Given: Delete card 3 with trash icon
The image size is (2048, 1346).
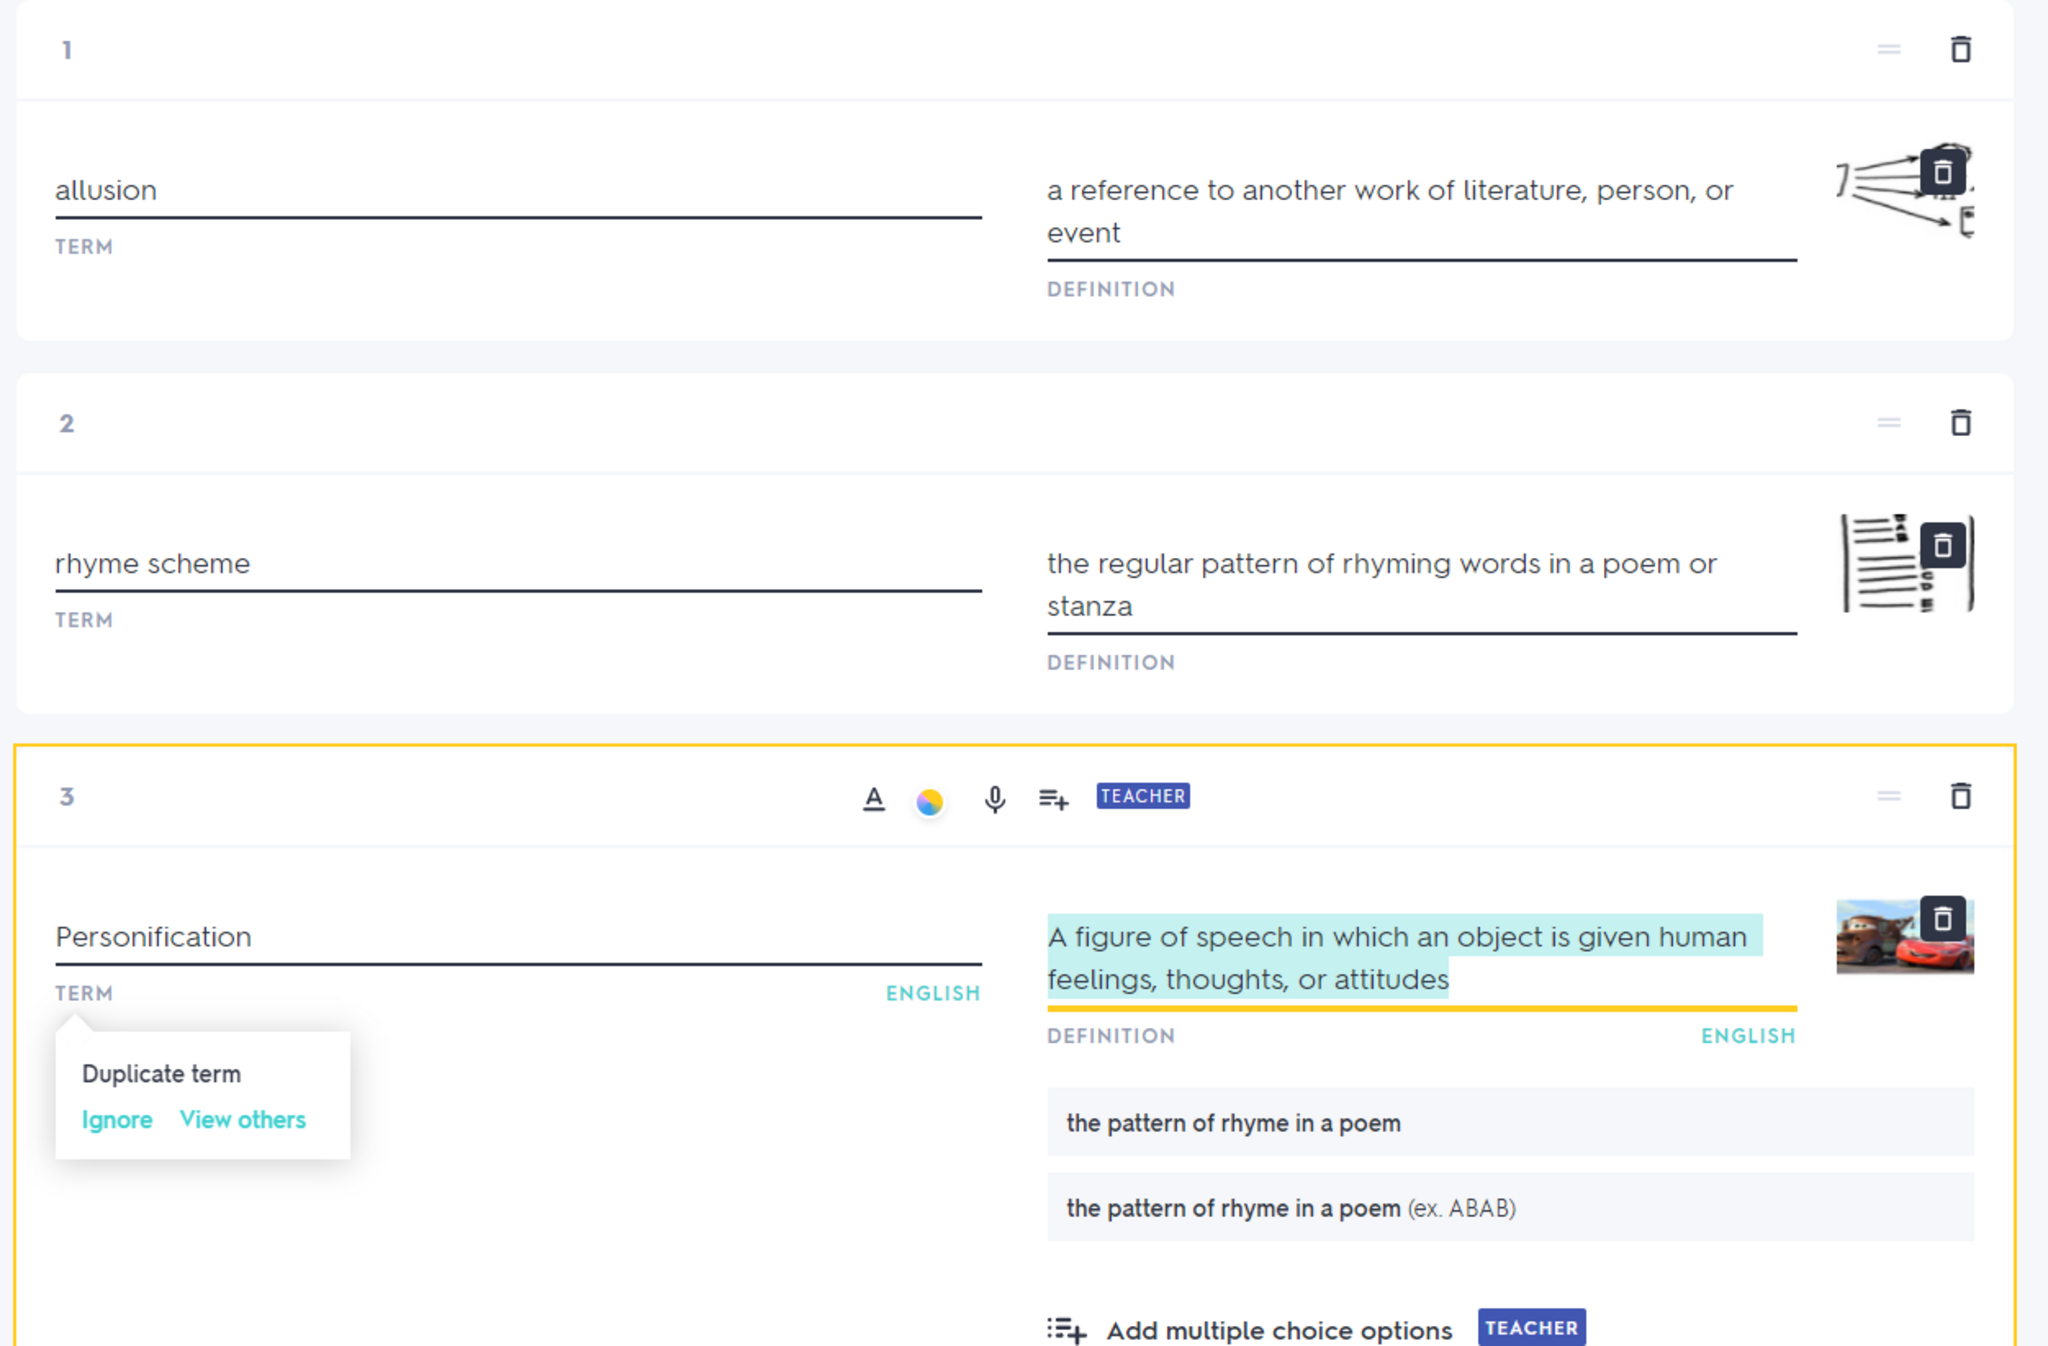Looking at the screenshot, I should click(1960, 796).
